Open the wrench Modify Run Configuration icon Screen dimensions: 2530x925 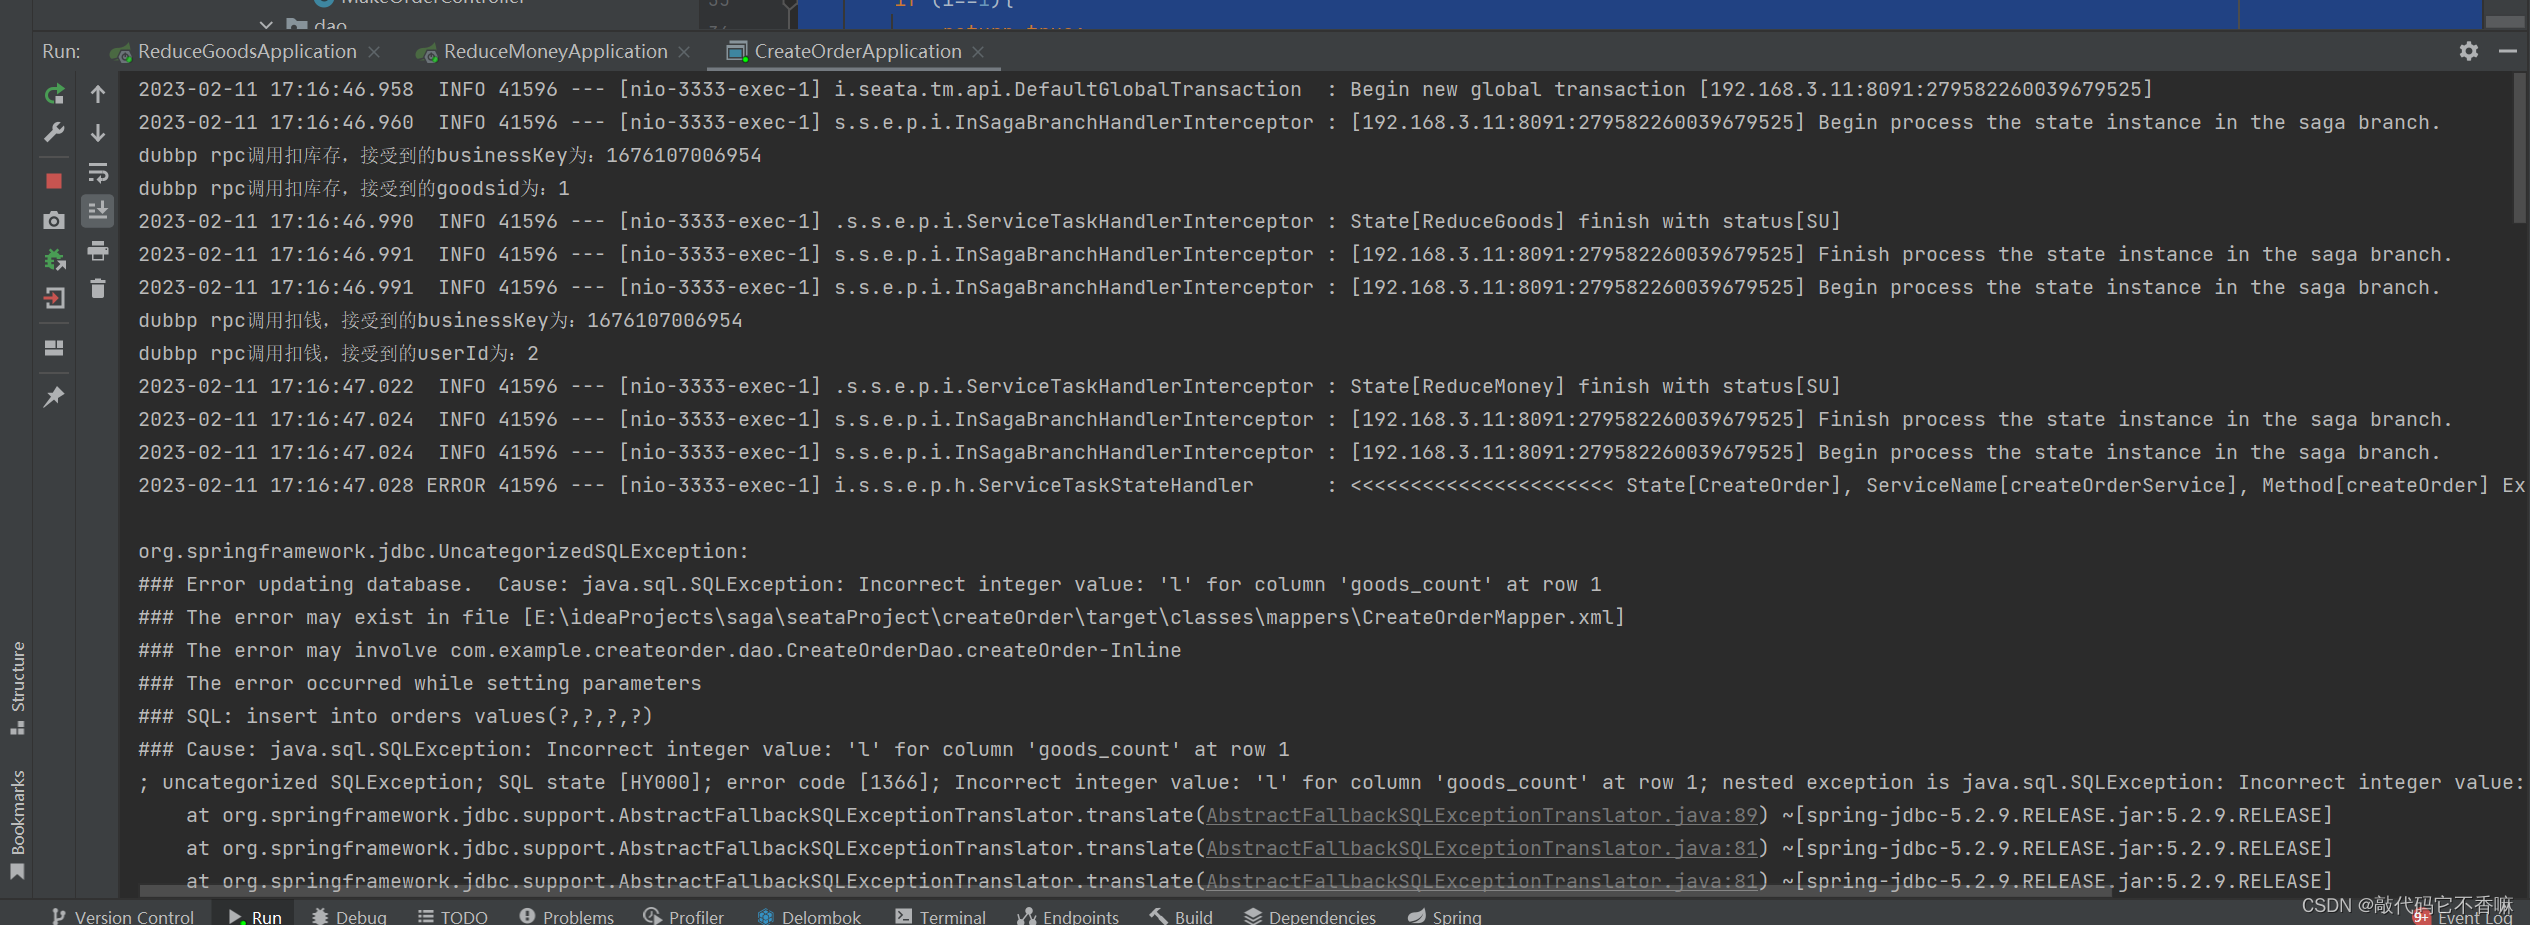coord(54,132)
